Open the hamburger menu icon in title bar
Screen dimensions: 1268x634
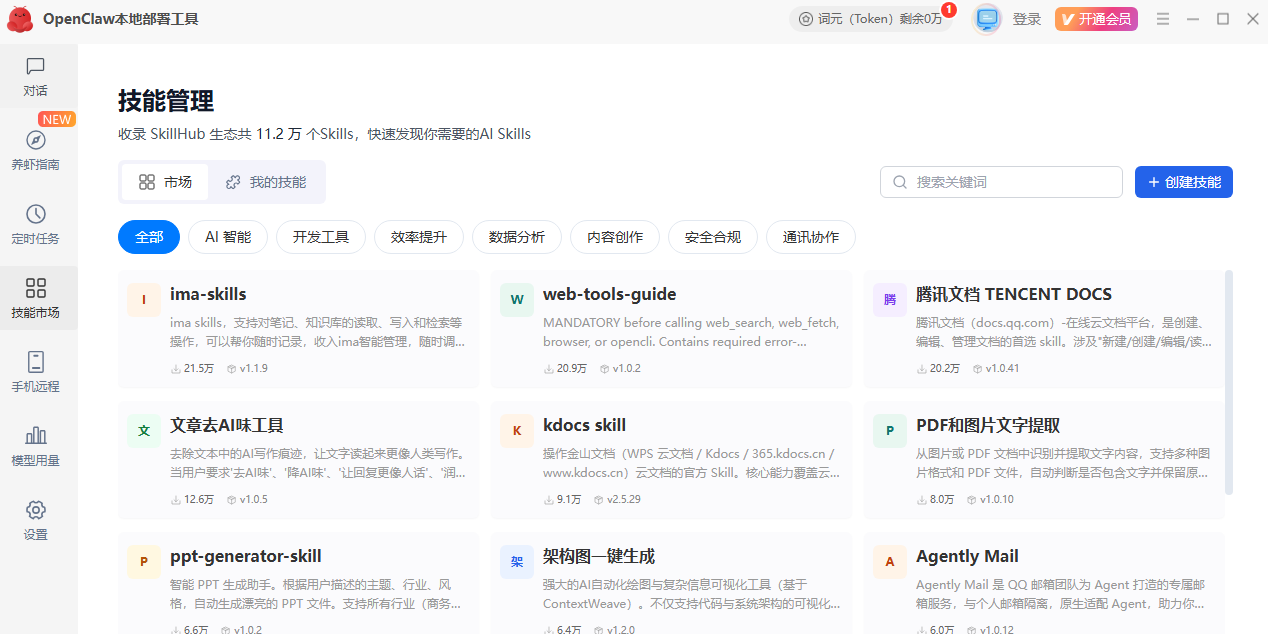tap(1163, 19)
